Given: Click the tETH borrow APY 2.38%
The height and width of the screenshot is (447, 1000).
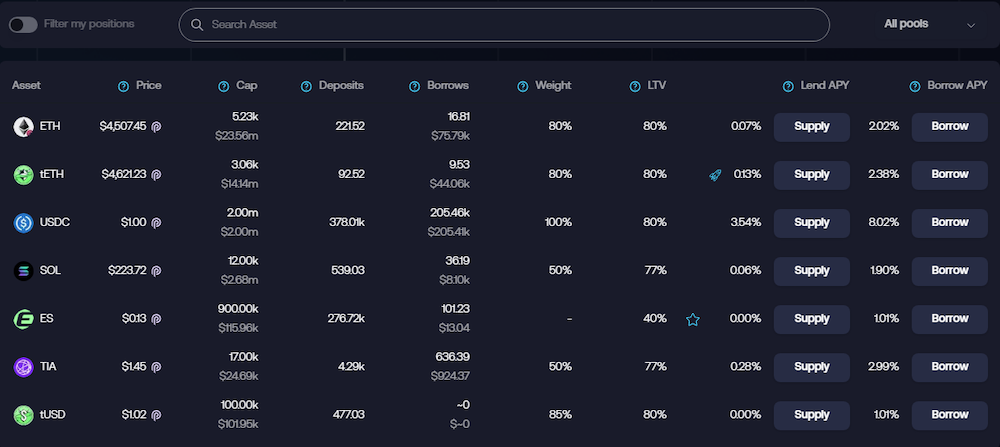Looking at the screenshot, I should (883, 175).
